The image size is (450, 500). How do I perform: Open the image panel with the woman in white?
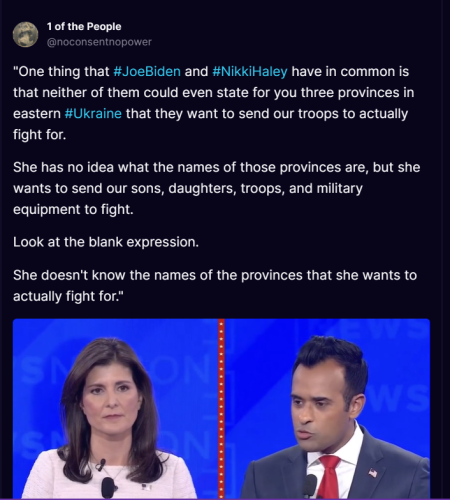(115, 409)
